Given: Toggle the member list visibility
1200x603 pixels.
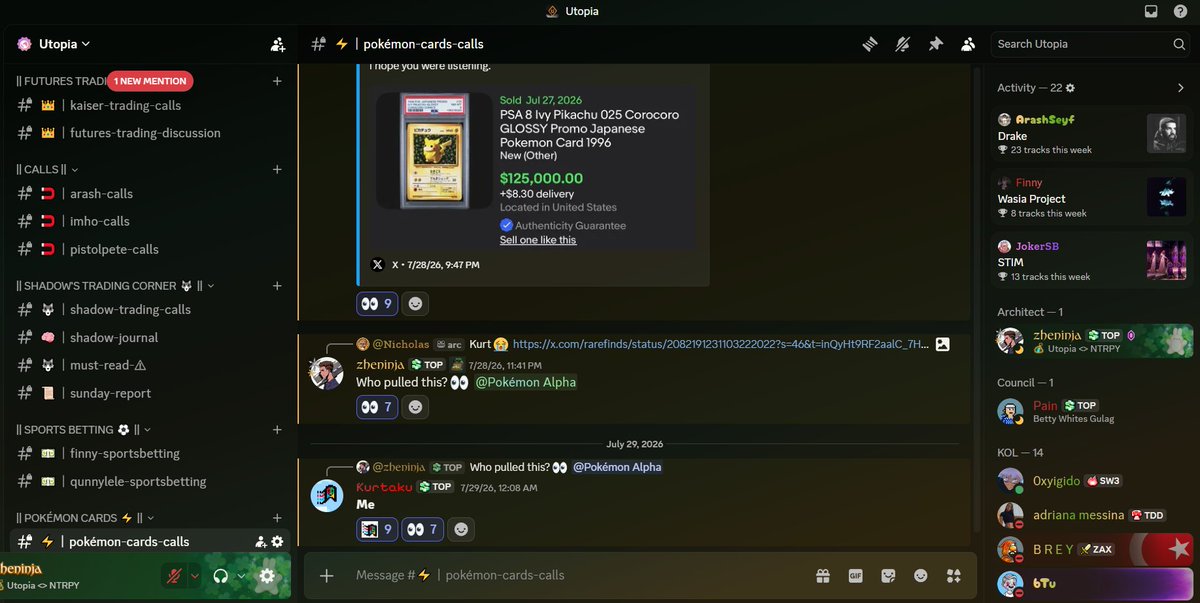Looking at the screenshot, I should (x=968, y=44).
